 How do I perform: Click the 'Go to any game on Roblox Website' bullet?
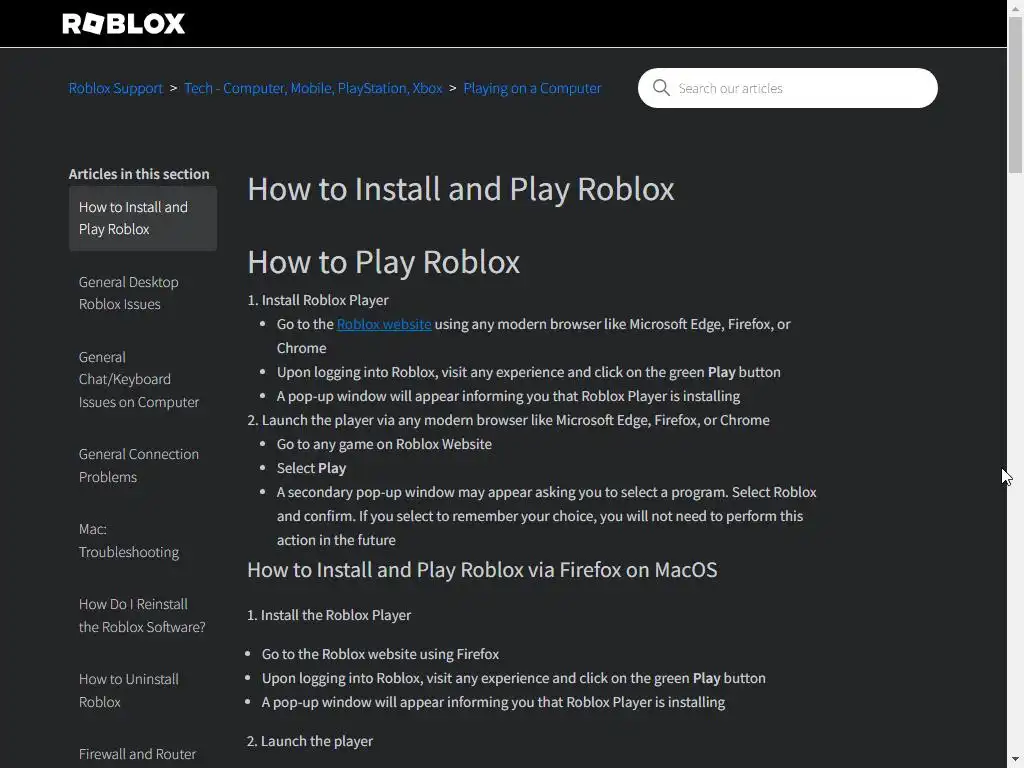point(384,444)
